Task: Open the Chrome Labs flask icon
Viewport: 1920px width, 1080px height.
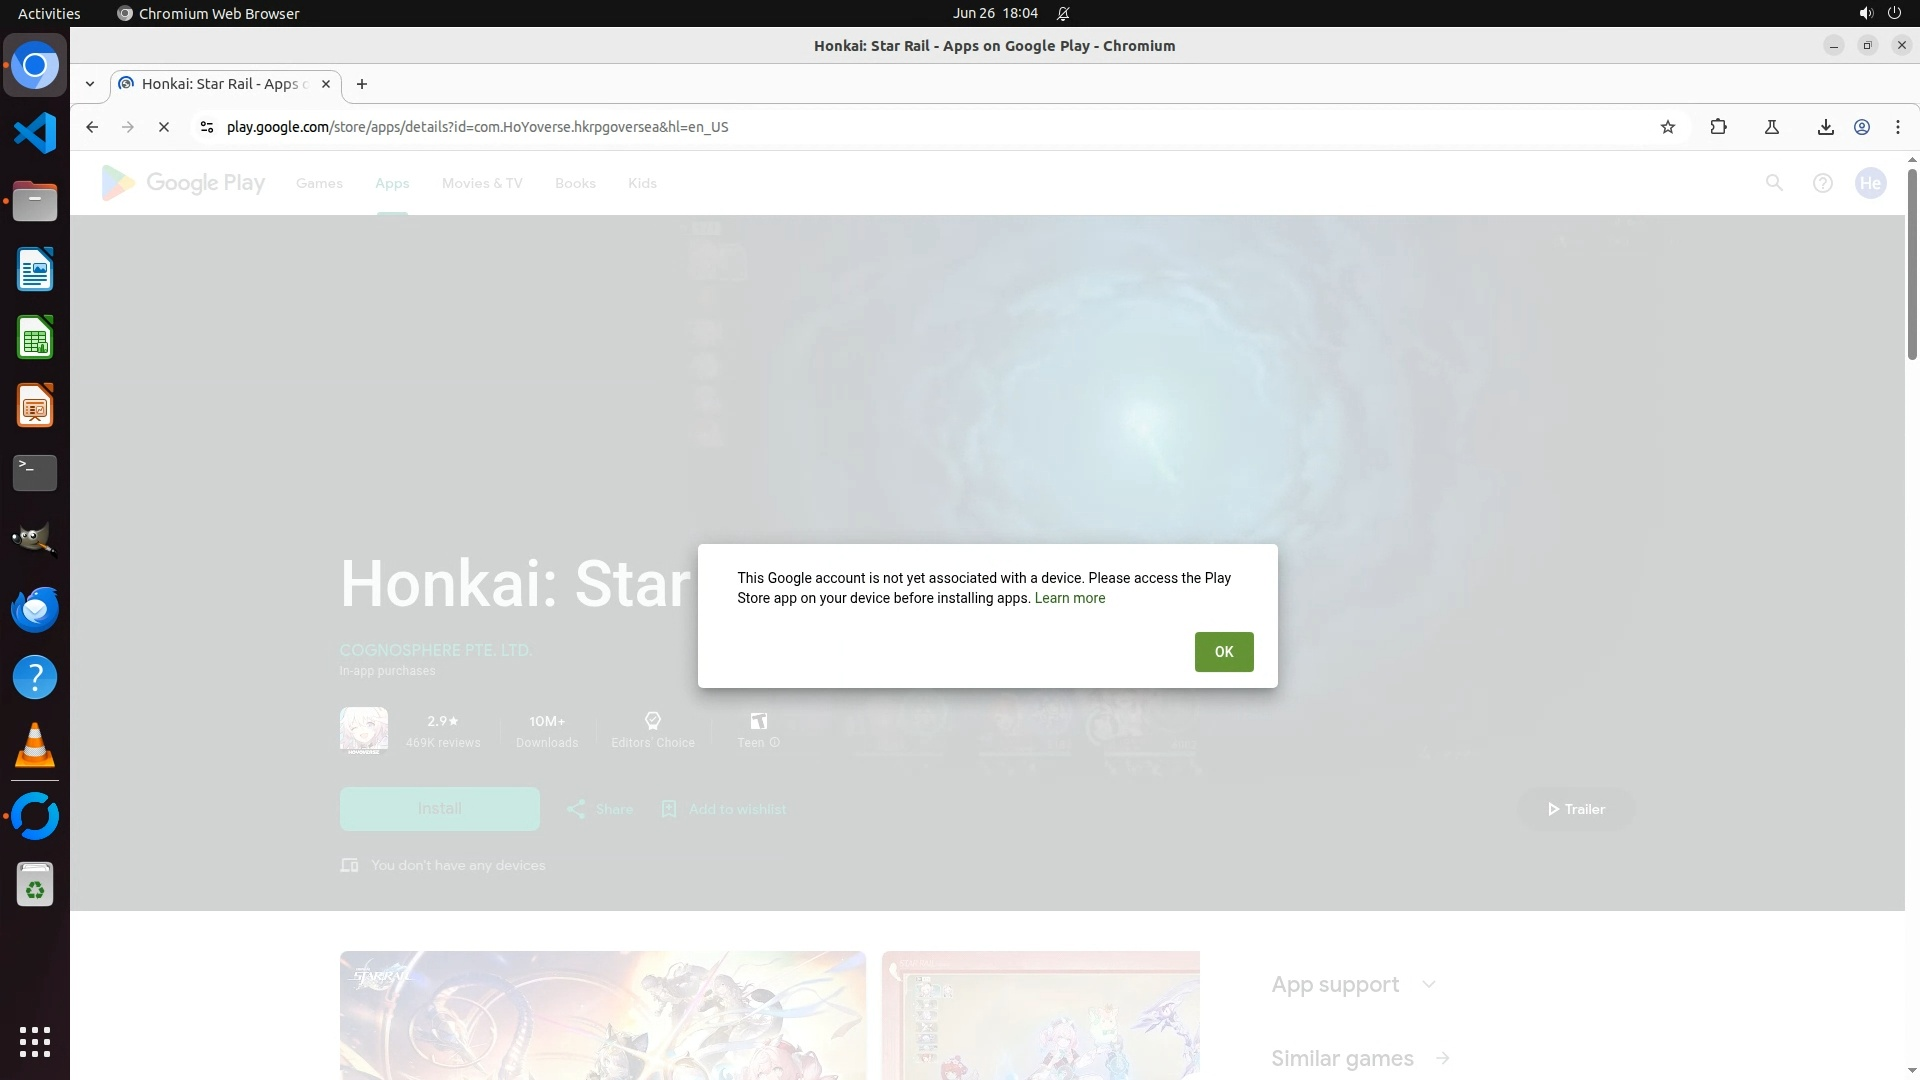Action: point(1771,127)
